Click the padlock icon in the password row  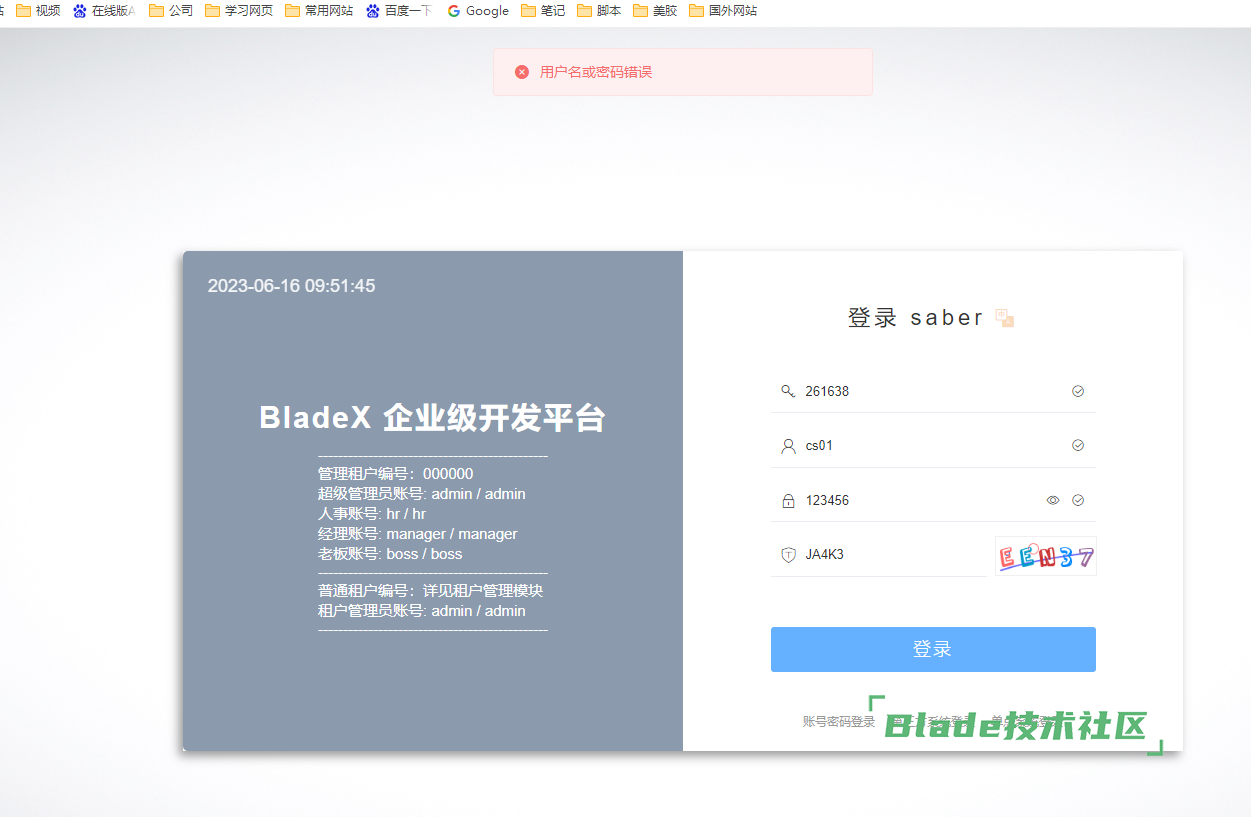click(x=788, y=500)
